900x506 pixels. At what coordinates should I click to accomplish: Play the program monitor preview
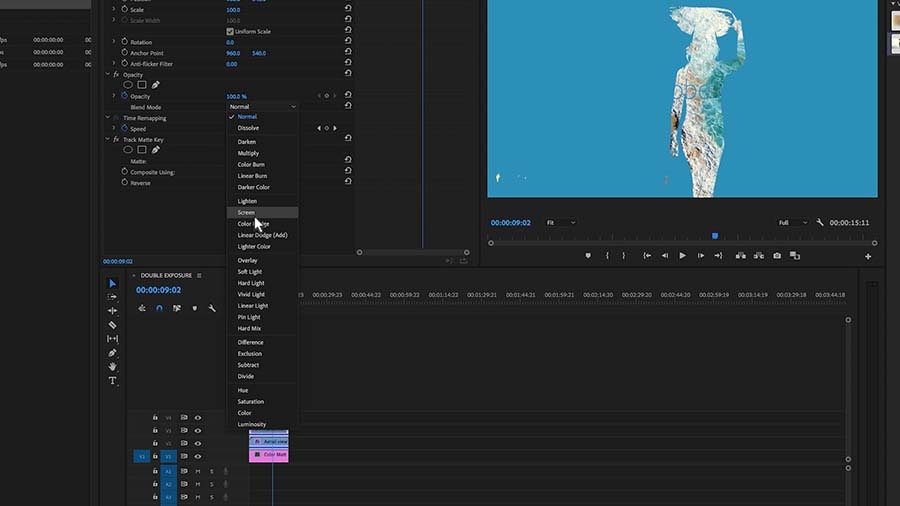pos(682,256)
